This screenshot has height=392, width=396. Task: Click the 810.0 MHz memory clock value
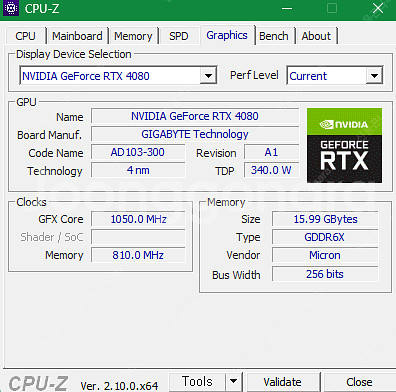tap(138, 255)
